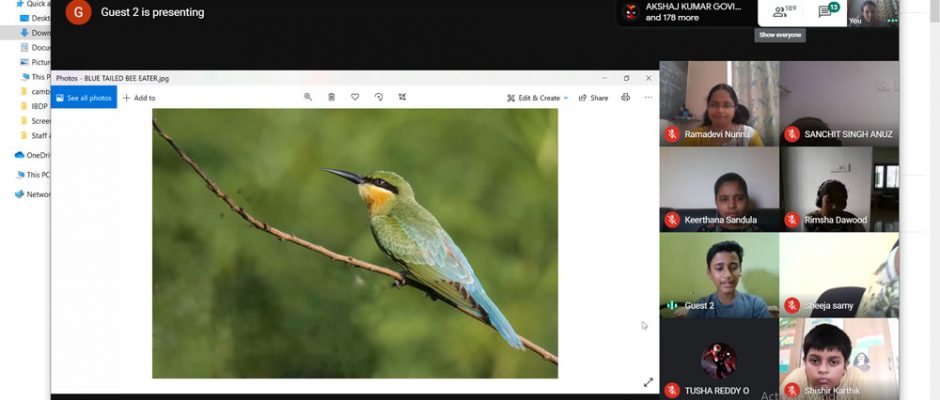
Task: Click muted mic icon beside Rimsha Dawood
Action: [x=792, y=220]
